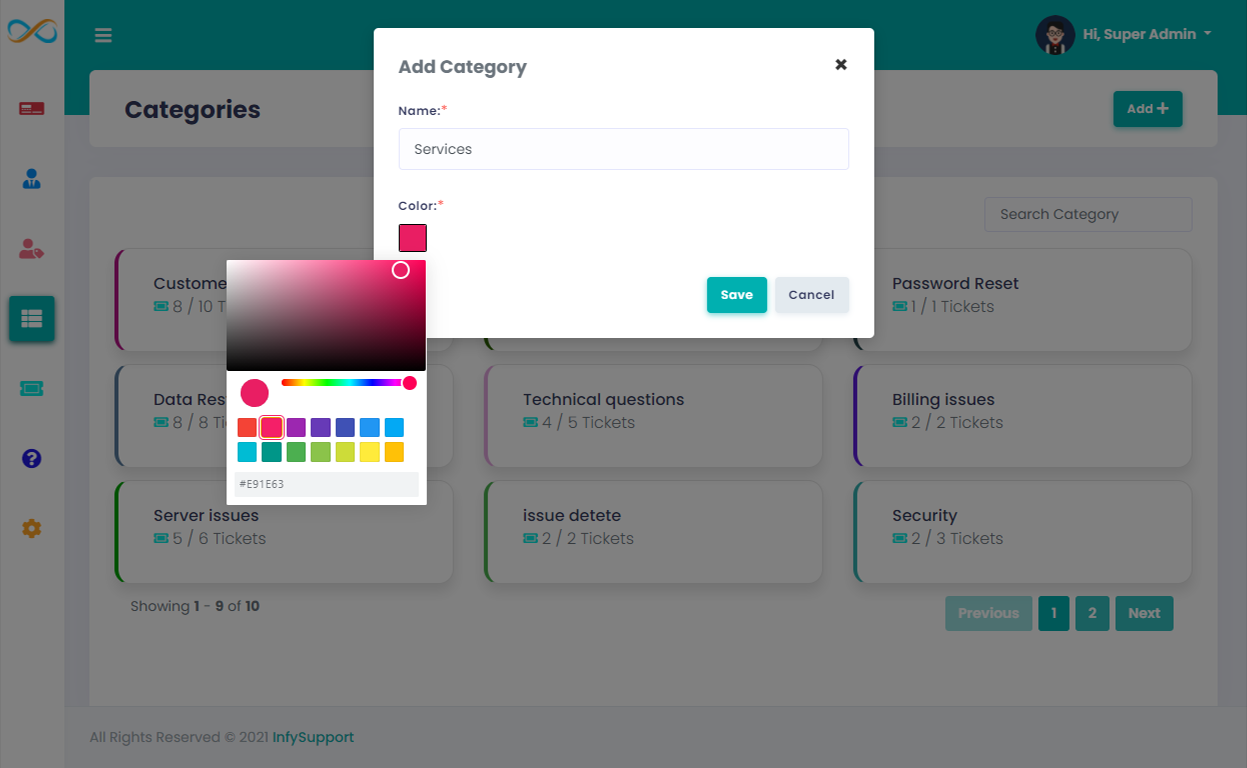Click the hue slider handle

tap(409, 383)
